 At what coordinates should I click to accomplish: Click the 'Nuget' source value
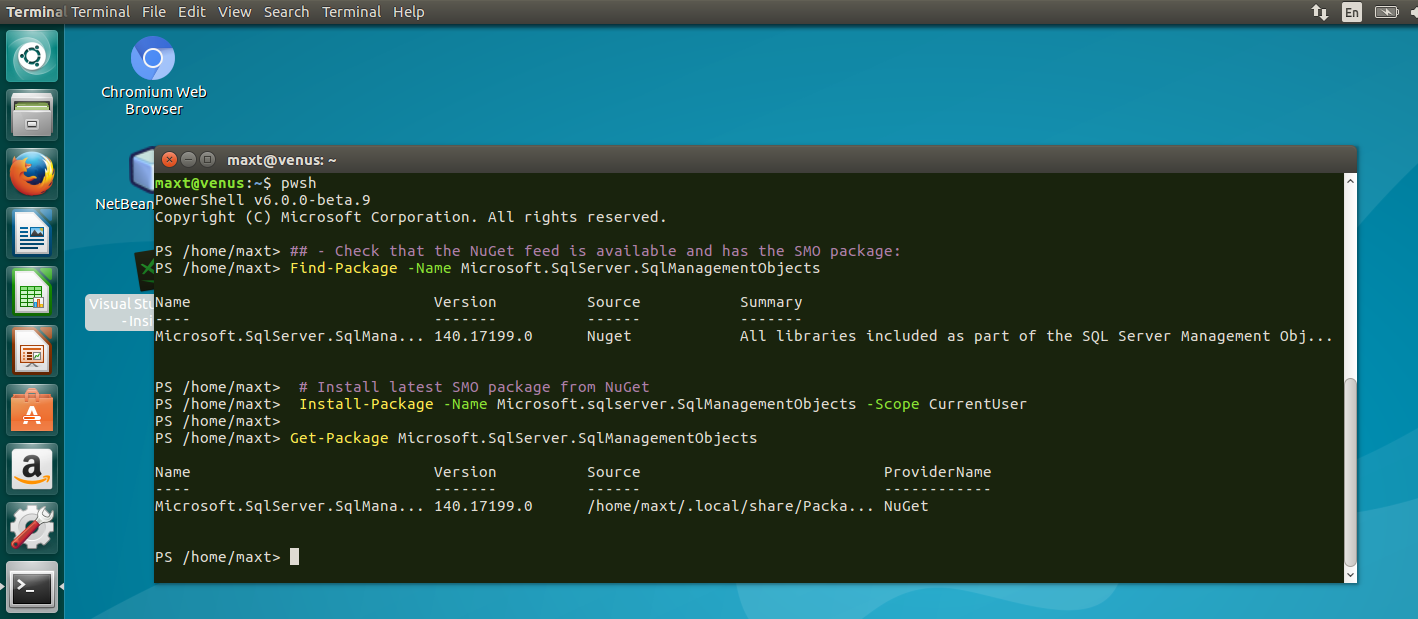coord(609,336)
